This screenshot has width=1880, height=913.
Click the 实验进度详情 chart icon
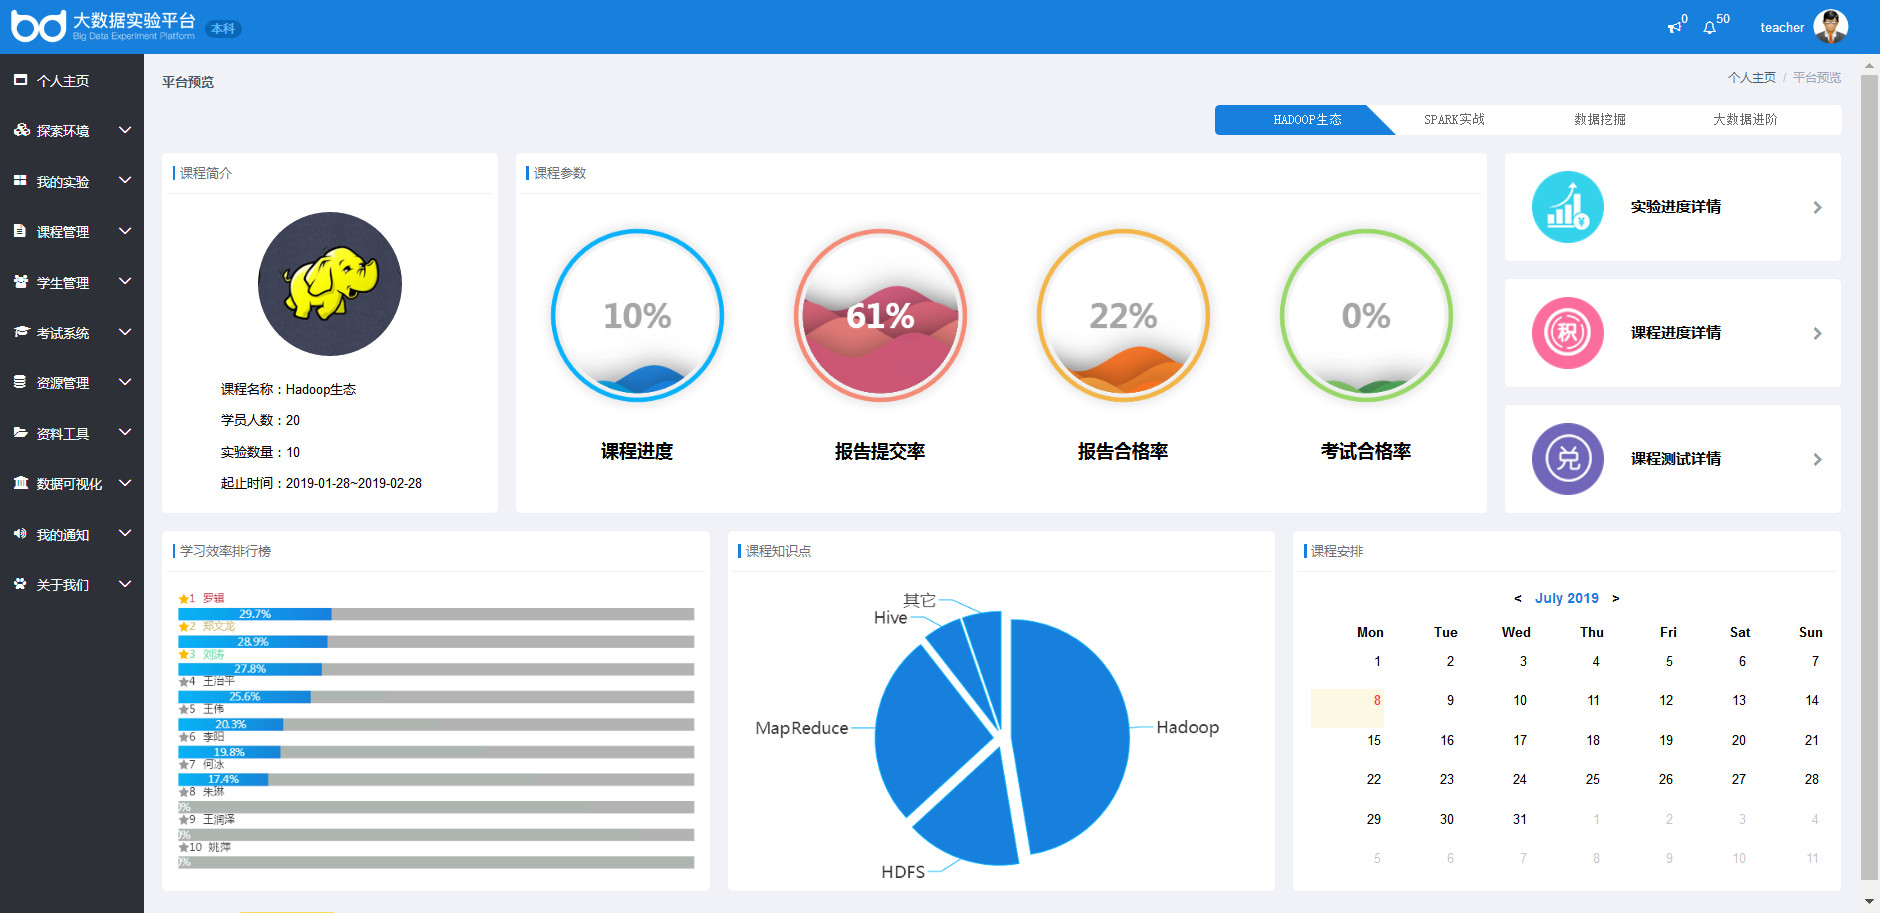[x=1567, y=207]
